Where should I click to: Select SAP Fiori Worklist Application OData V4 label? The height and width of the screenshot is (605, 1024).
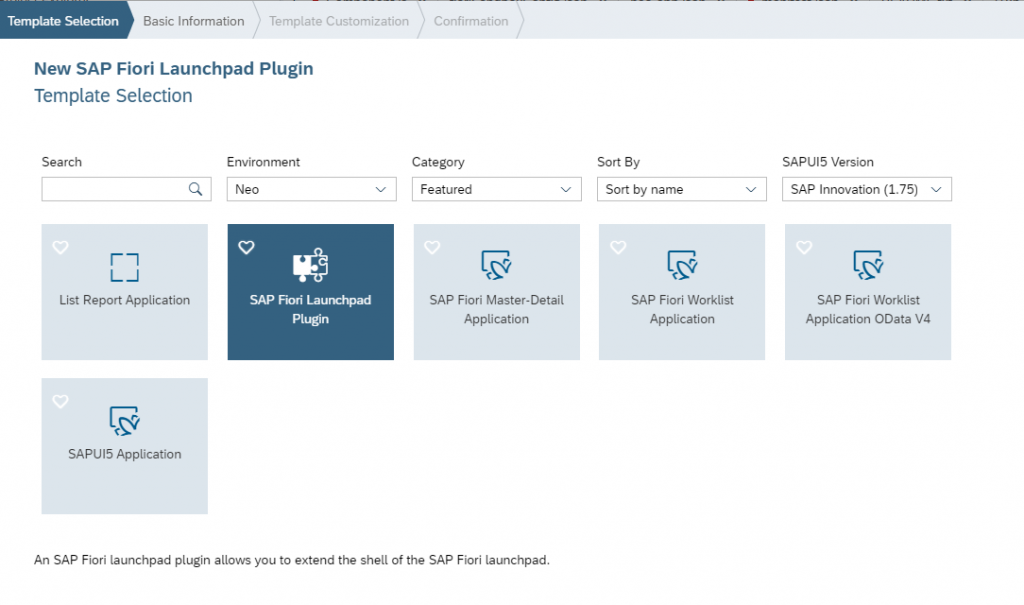click(x=868, y=309)
